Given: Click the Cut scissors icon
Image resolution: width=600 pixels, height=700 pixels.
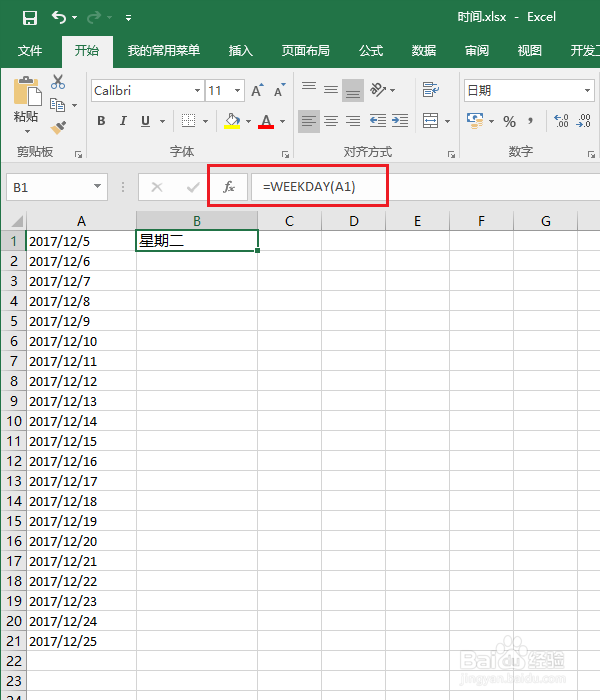Looking at the screenshot, I should point(58,82).
